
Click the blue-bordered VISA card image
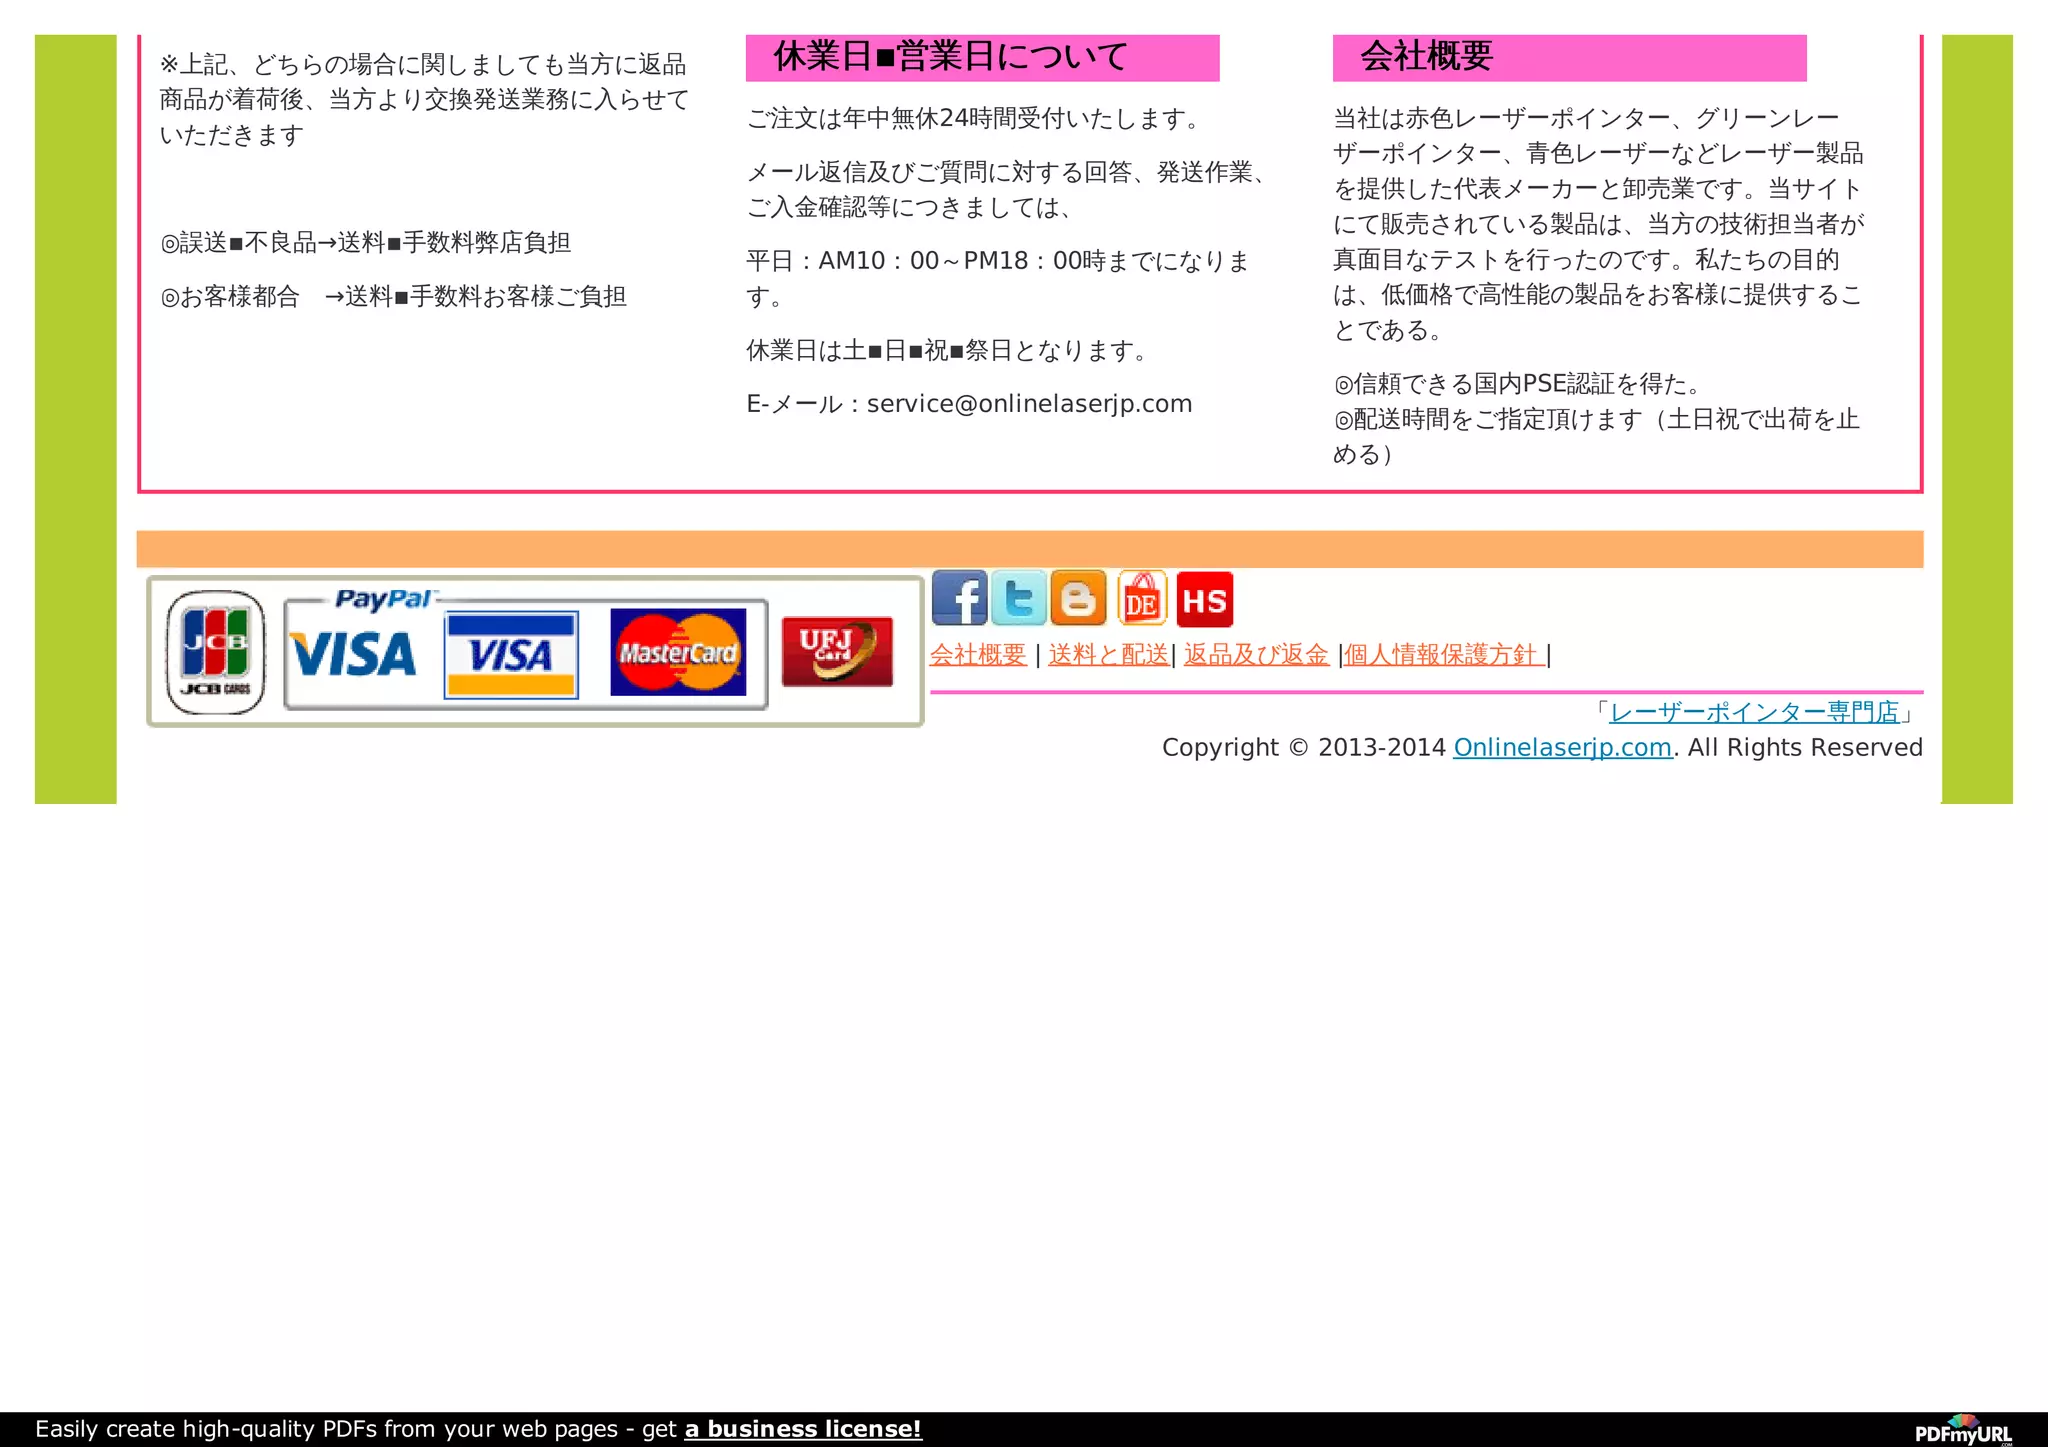[x=511, y=655]
